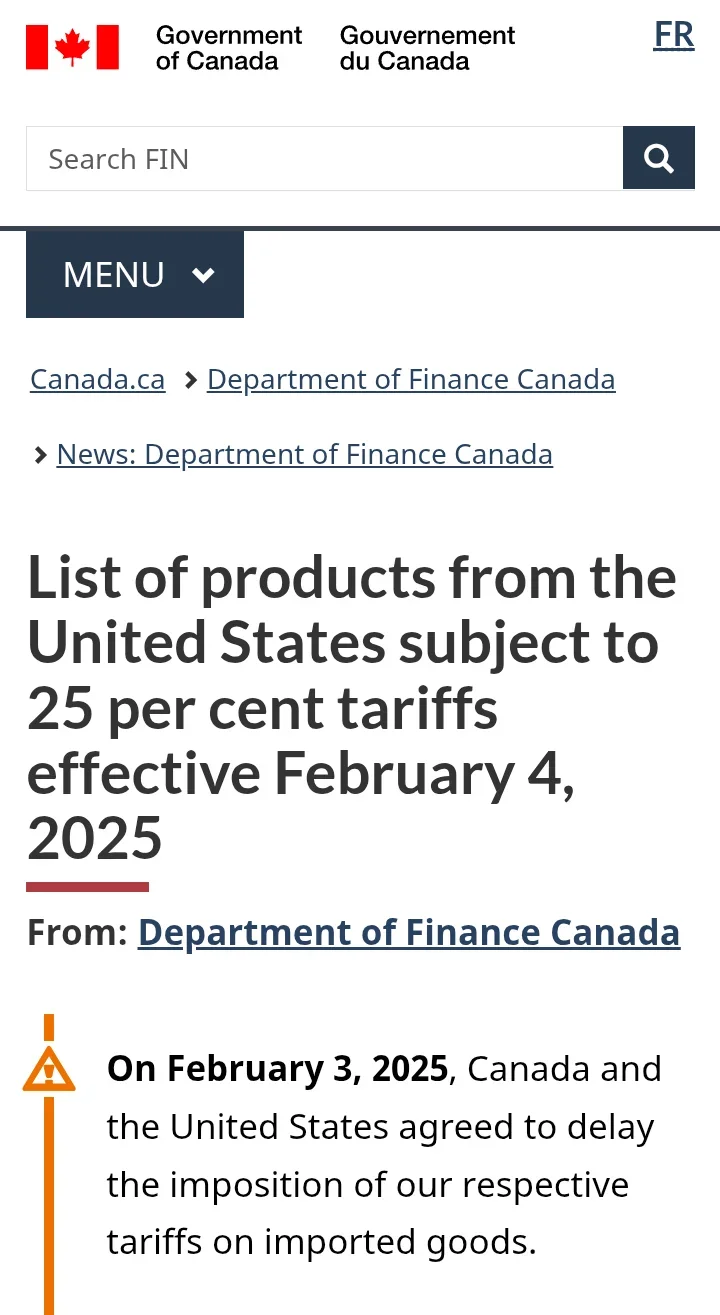Follow the From: Department of Finance Canada link

pos(408,932)
